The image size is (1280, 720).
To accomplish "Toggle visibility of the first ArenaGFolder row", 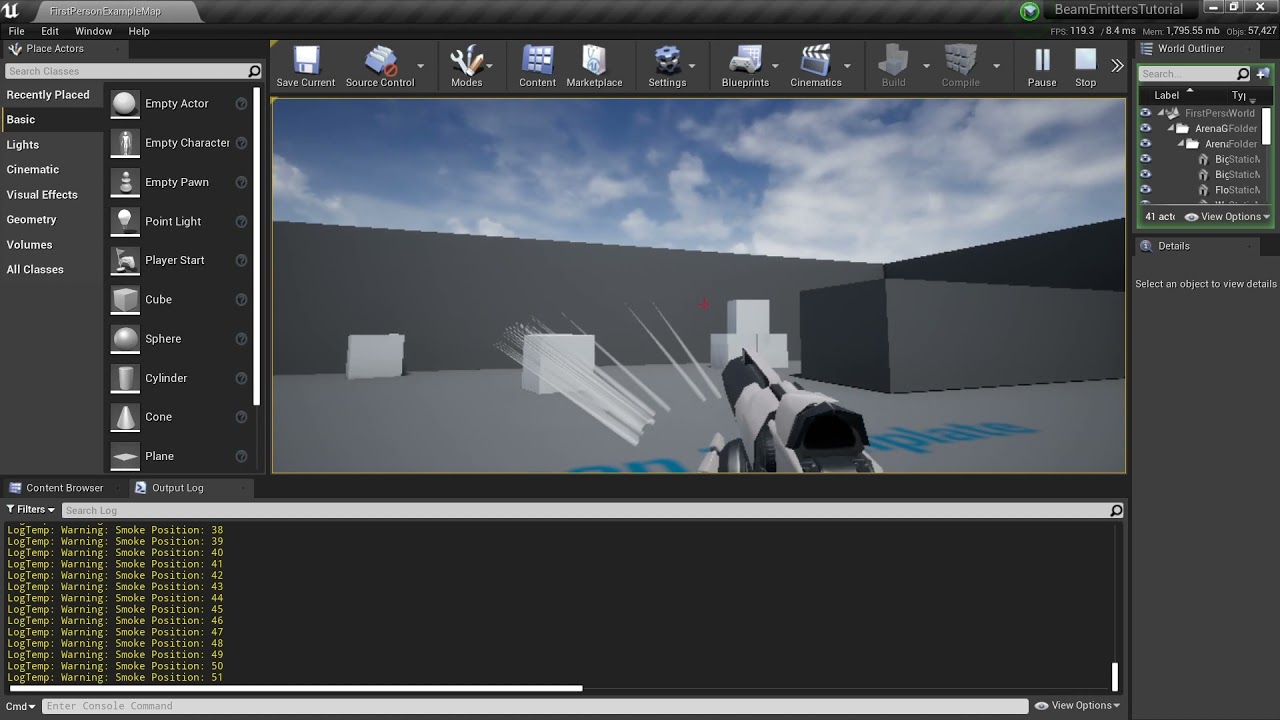I will [1146, 128].
